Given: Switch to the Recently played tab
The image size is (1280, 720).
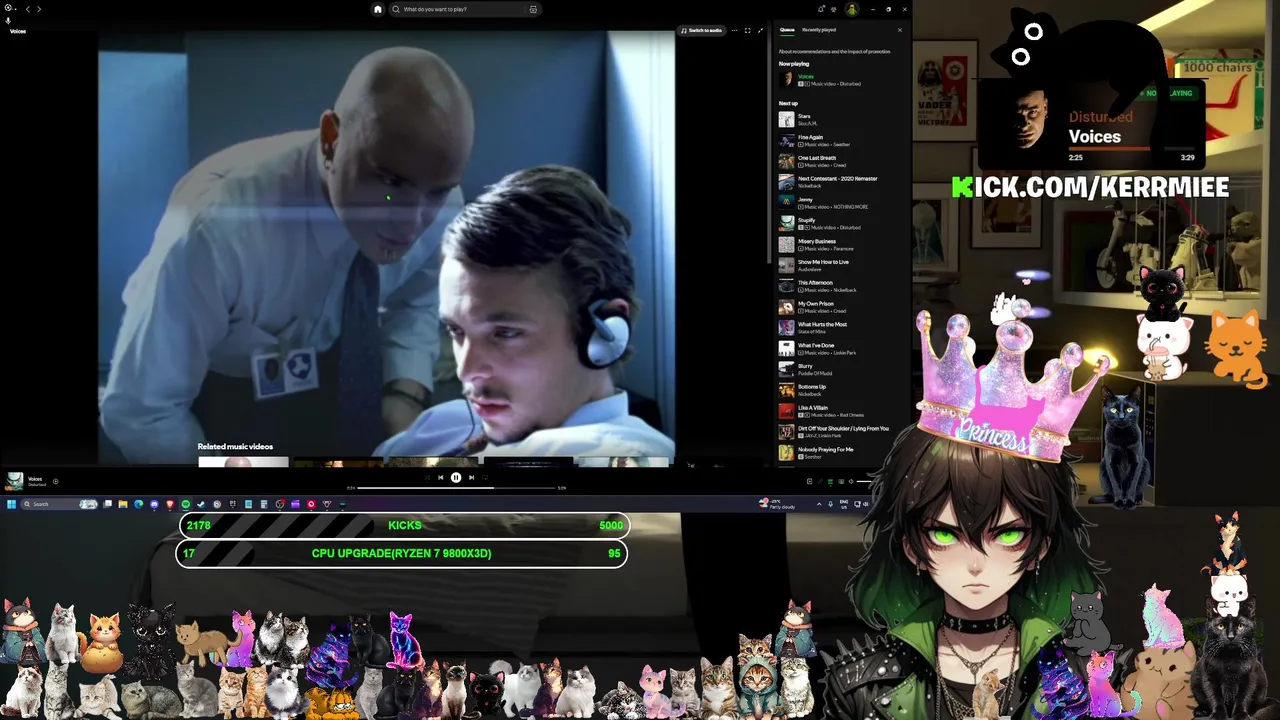Looking at the screenshot, I should (x=819, y=30).
